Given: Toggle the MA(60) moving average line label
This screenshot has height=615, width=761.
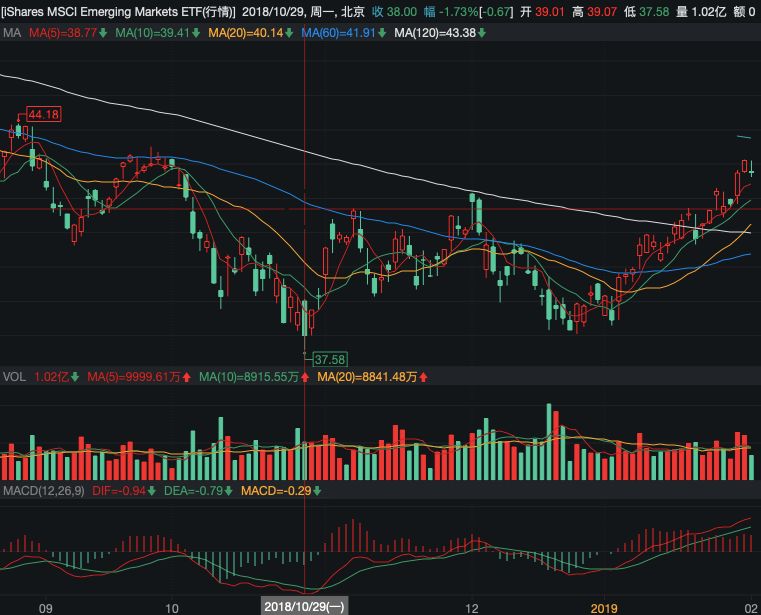Looking at the screenshot, I should pos(338,33).
